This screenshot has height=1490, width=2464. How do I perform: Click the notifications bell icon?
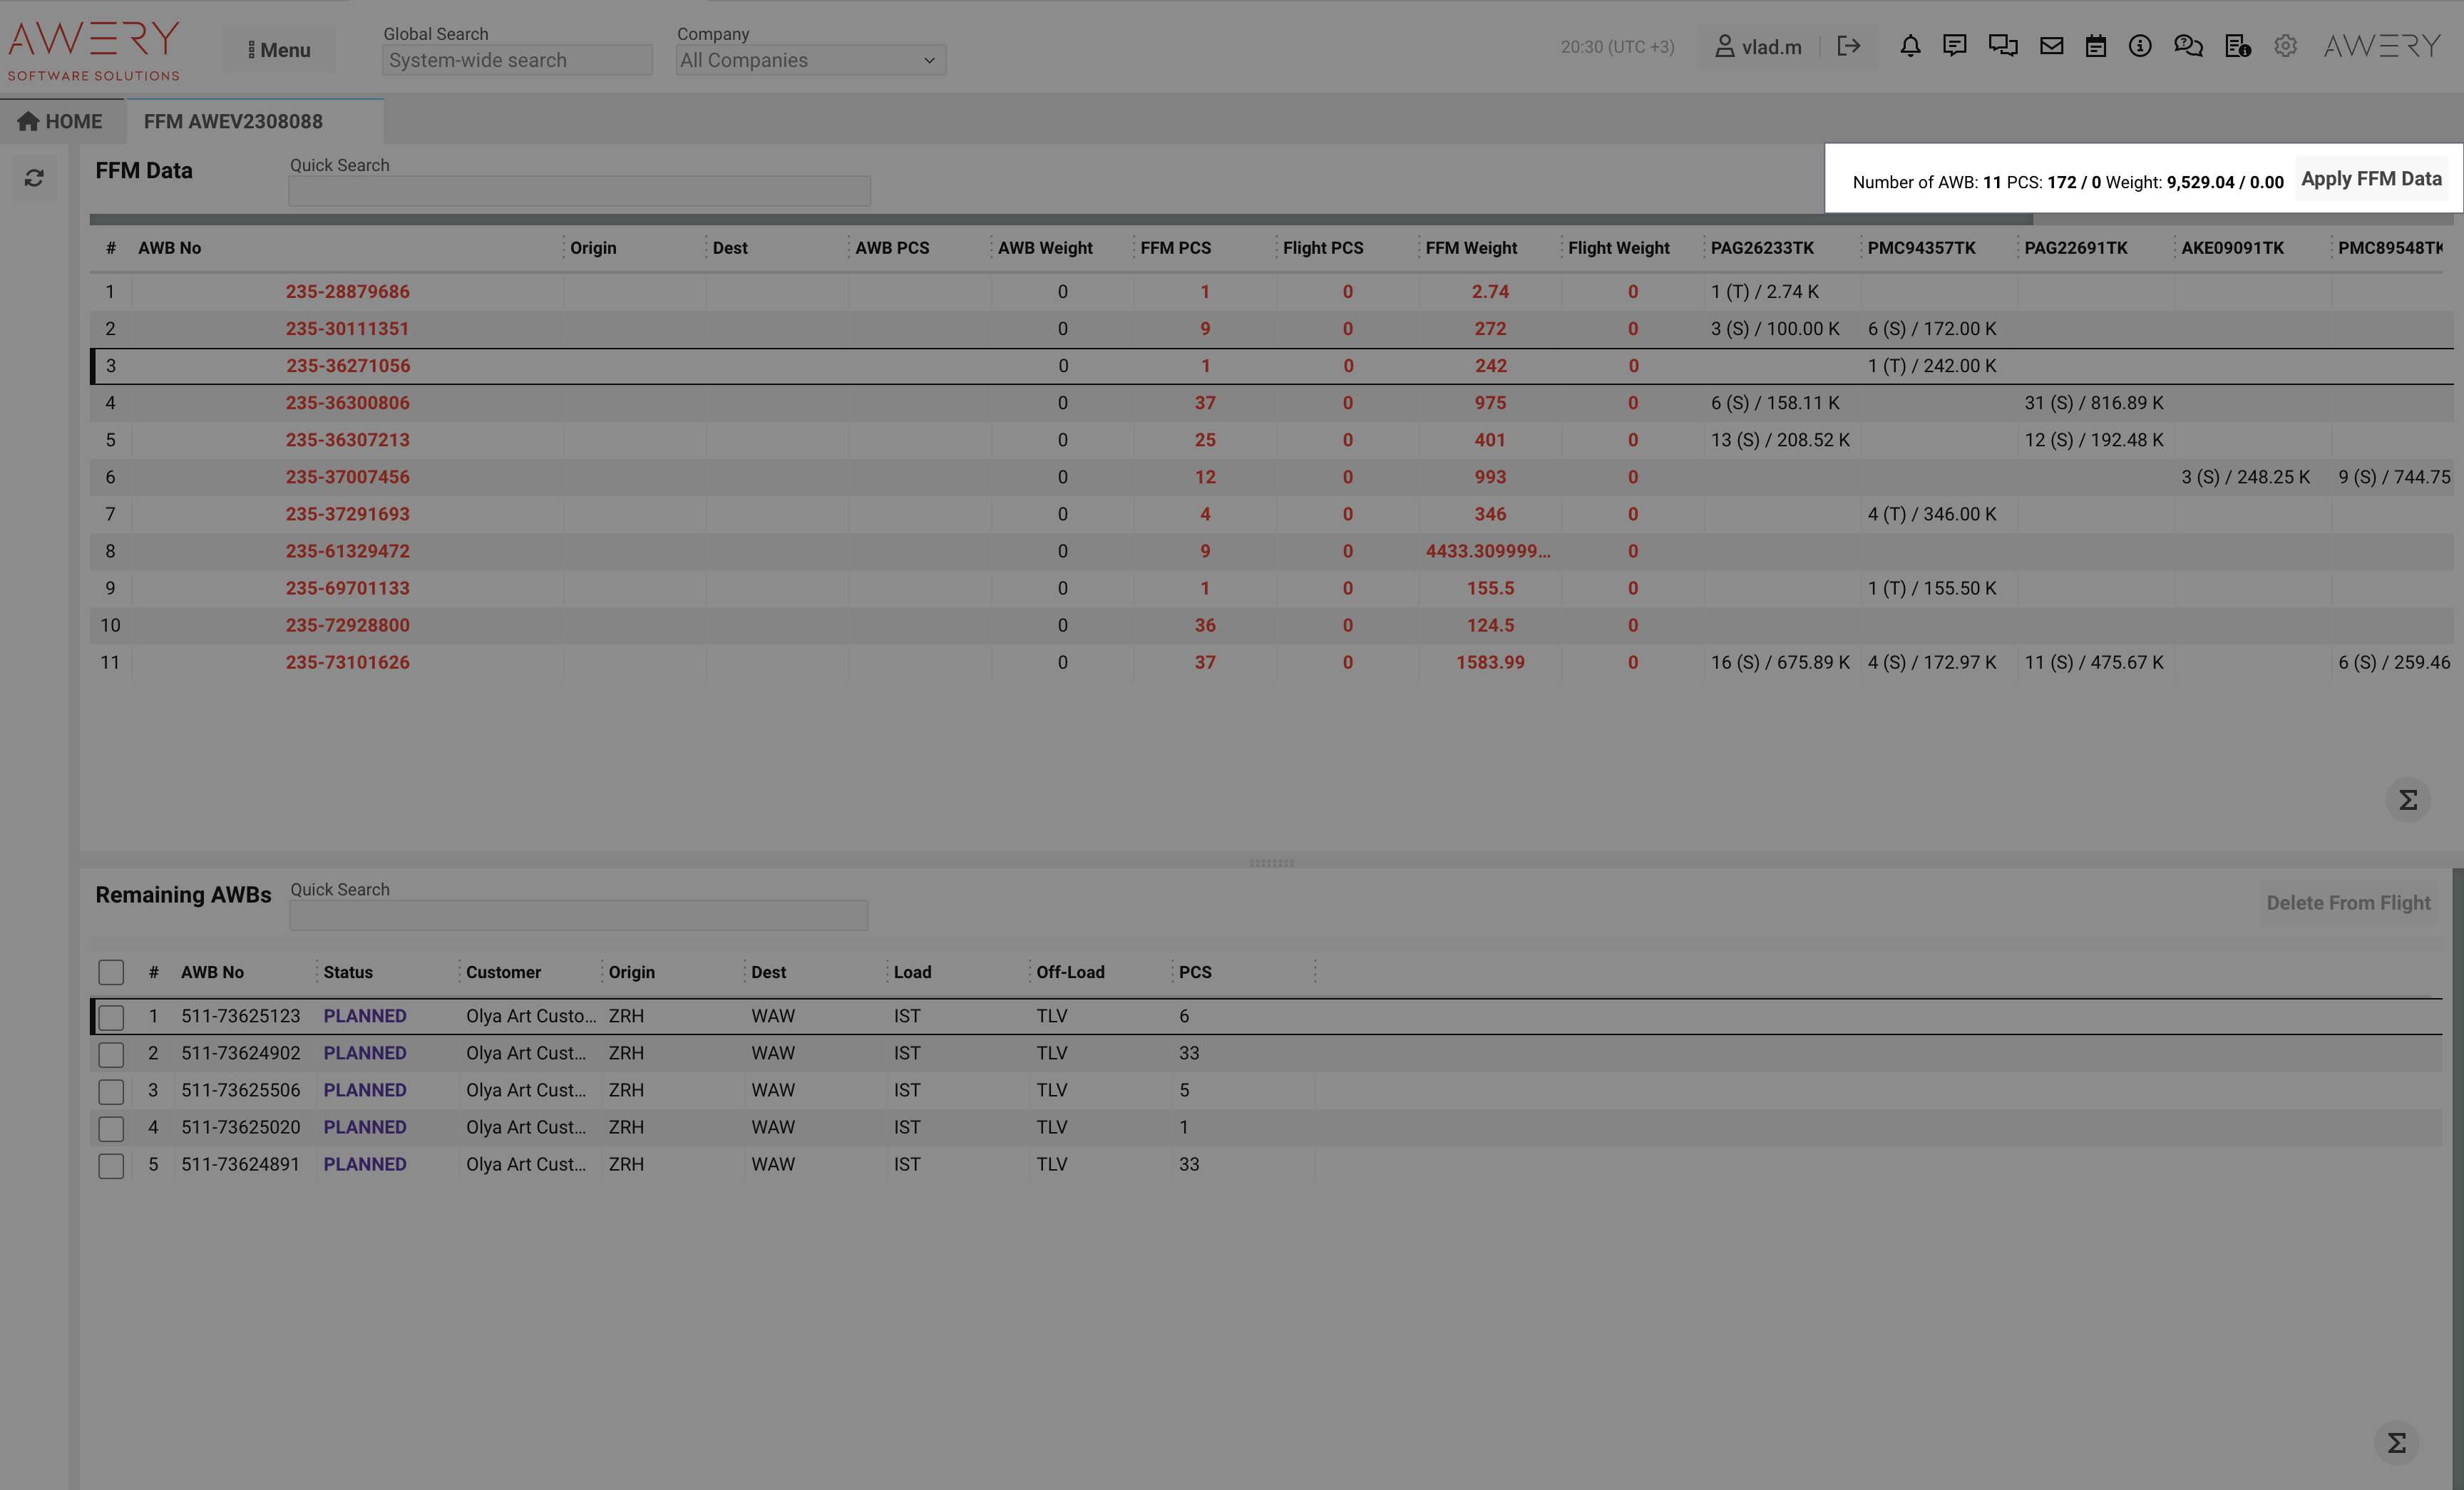1910,46
